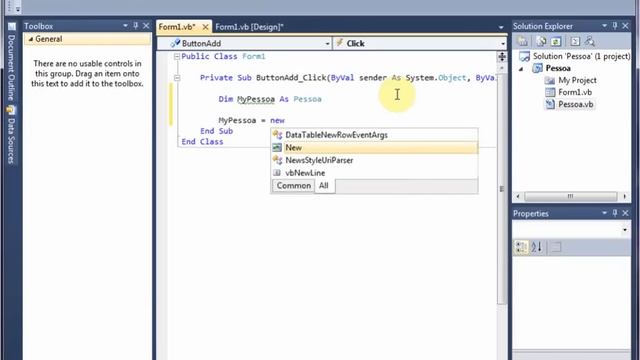Click End Class line in code

[202, 142]
